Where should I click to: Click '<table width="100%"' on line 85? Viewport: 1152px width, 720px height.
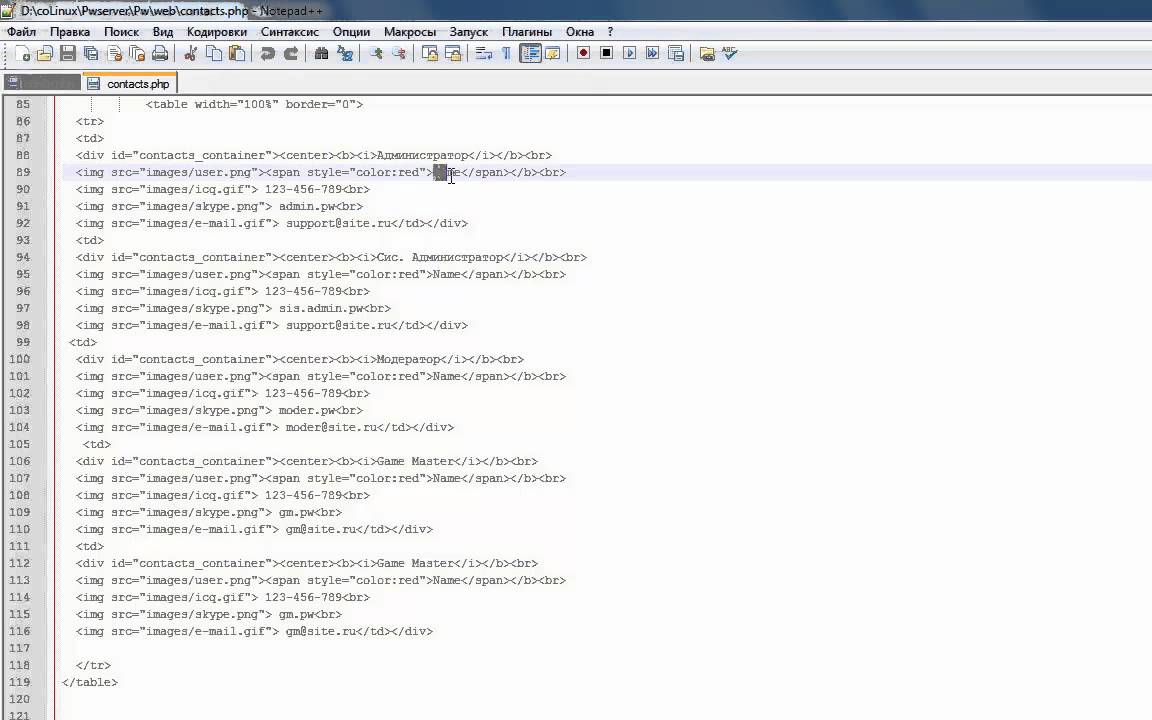(212, 104)
